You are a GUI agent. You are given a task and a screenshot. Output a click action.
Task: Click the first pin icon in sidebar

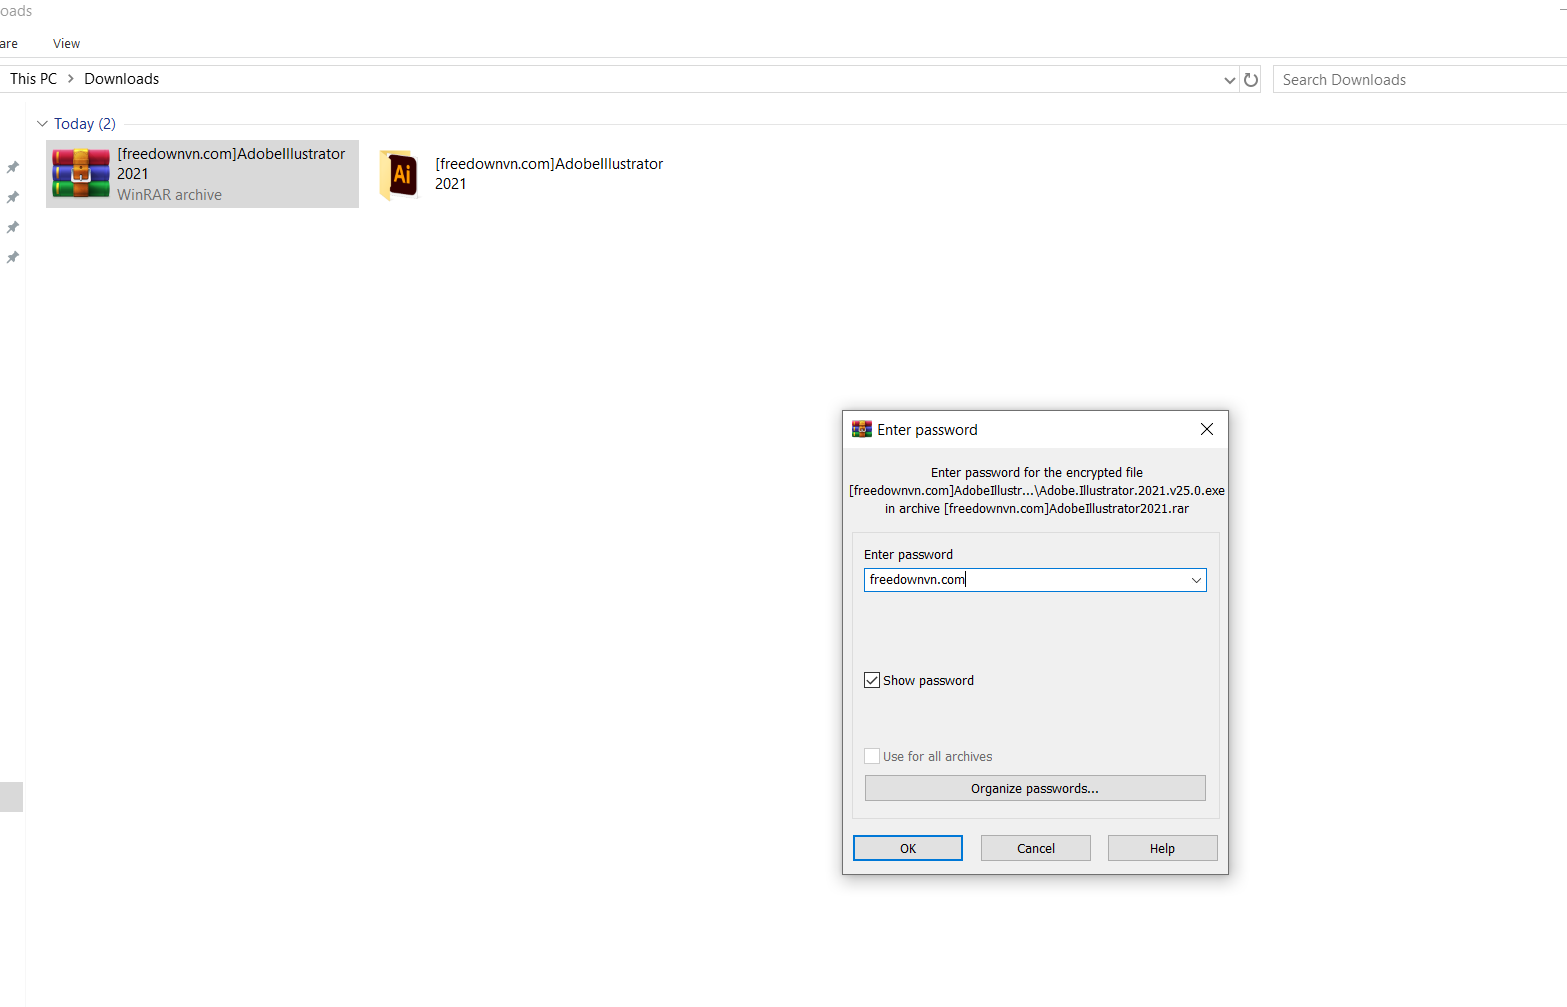[x=13, y=167]
